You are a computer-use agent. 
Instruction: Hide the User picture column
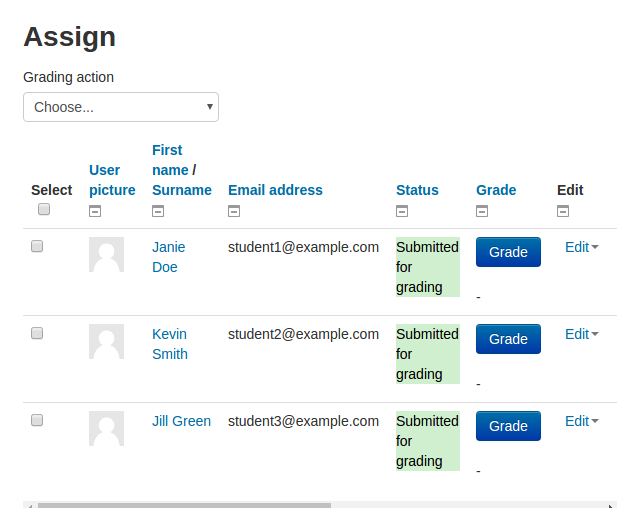(95, 211)
